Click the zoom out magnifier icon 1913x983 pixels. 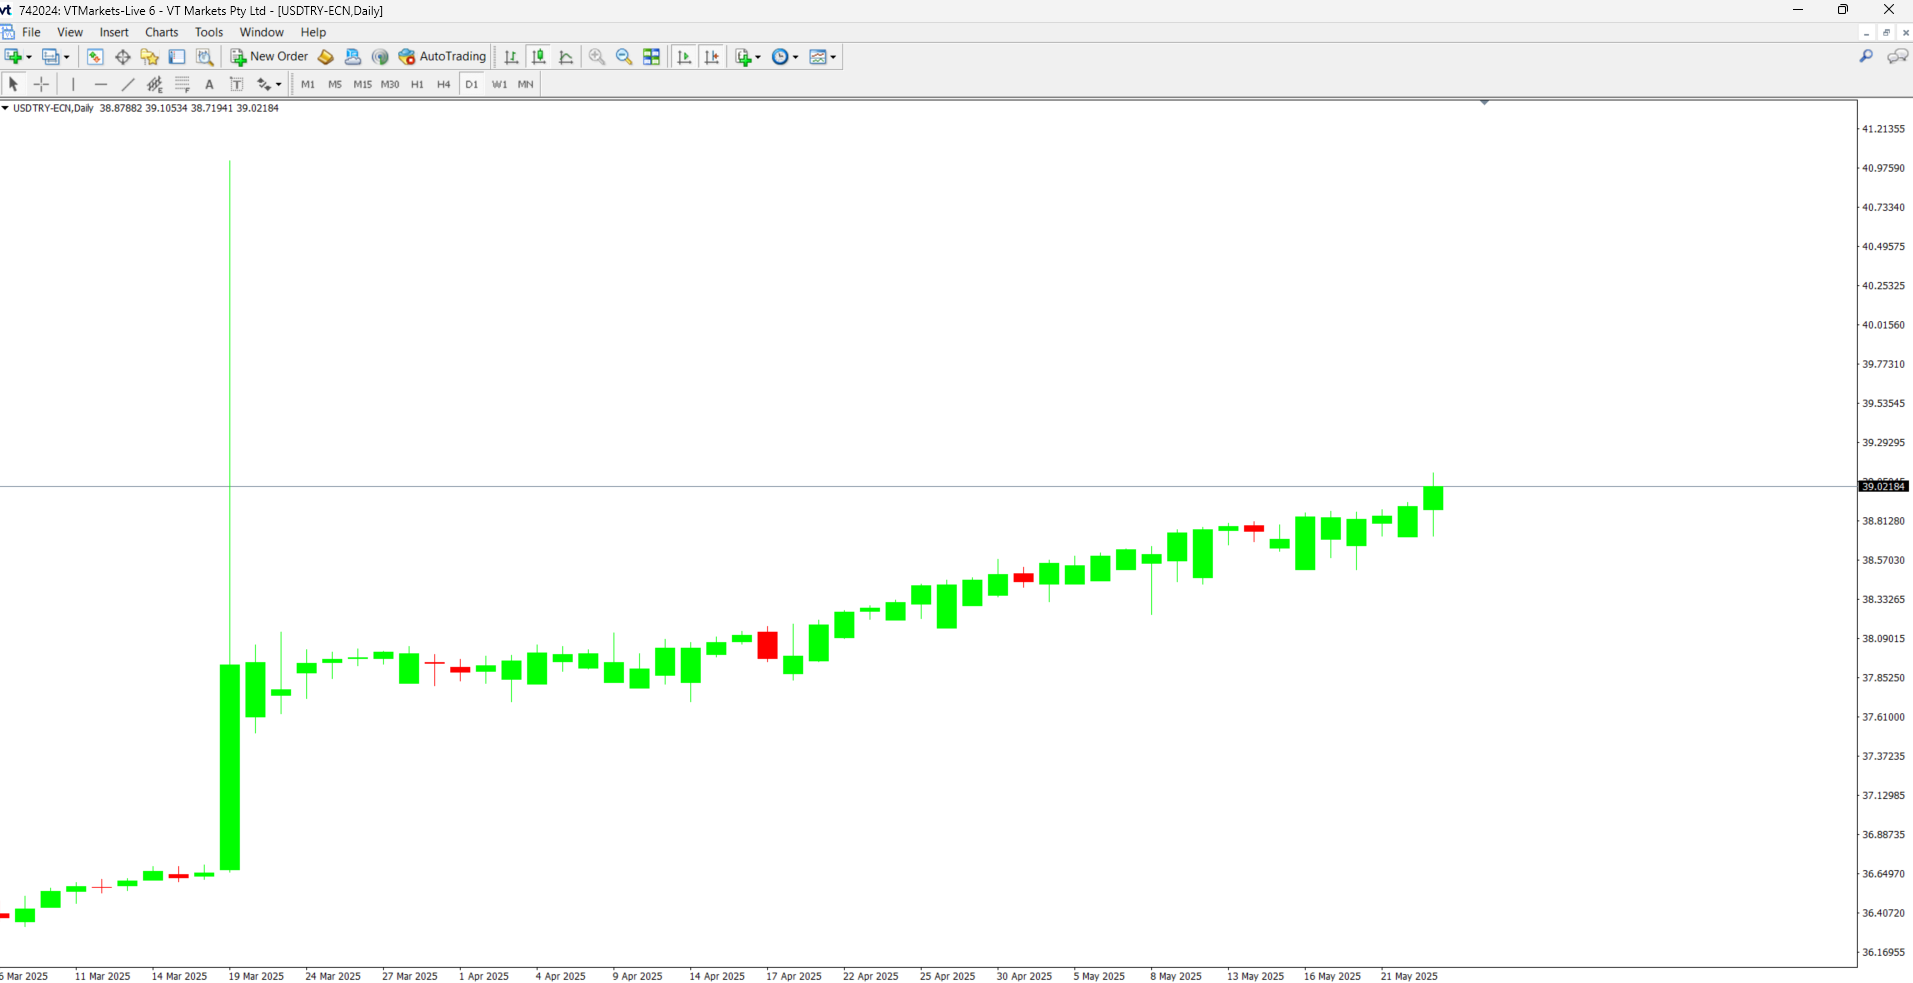[x=624, y=57]
